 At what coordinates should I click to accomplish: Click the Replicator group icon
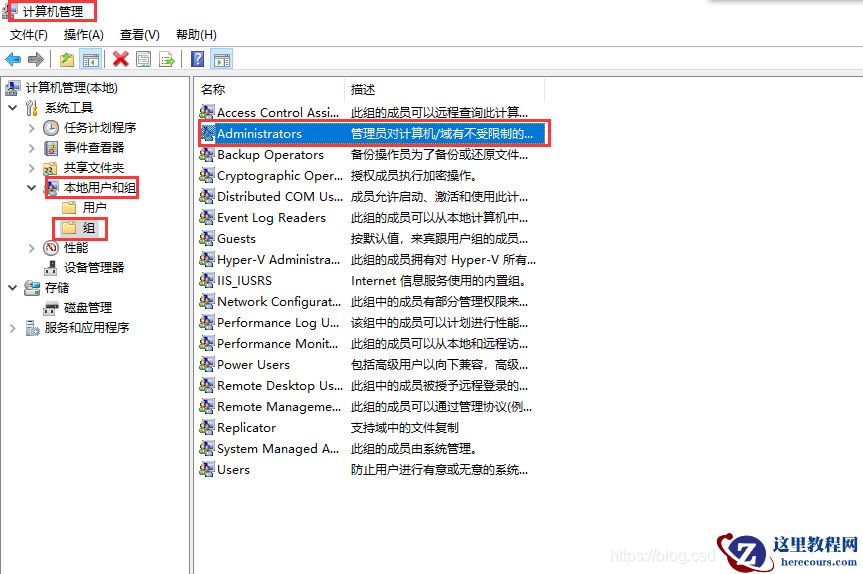[x=207, y=427]
